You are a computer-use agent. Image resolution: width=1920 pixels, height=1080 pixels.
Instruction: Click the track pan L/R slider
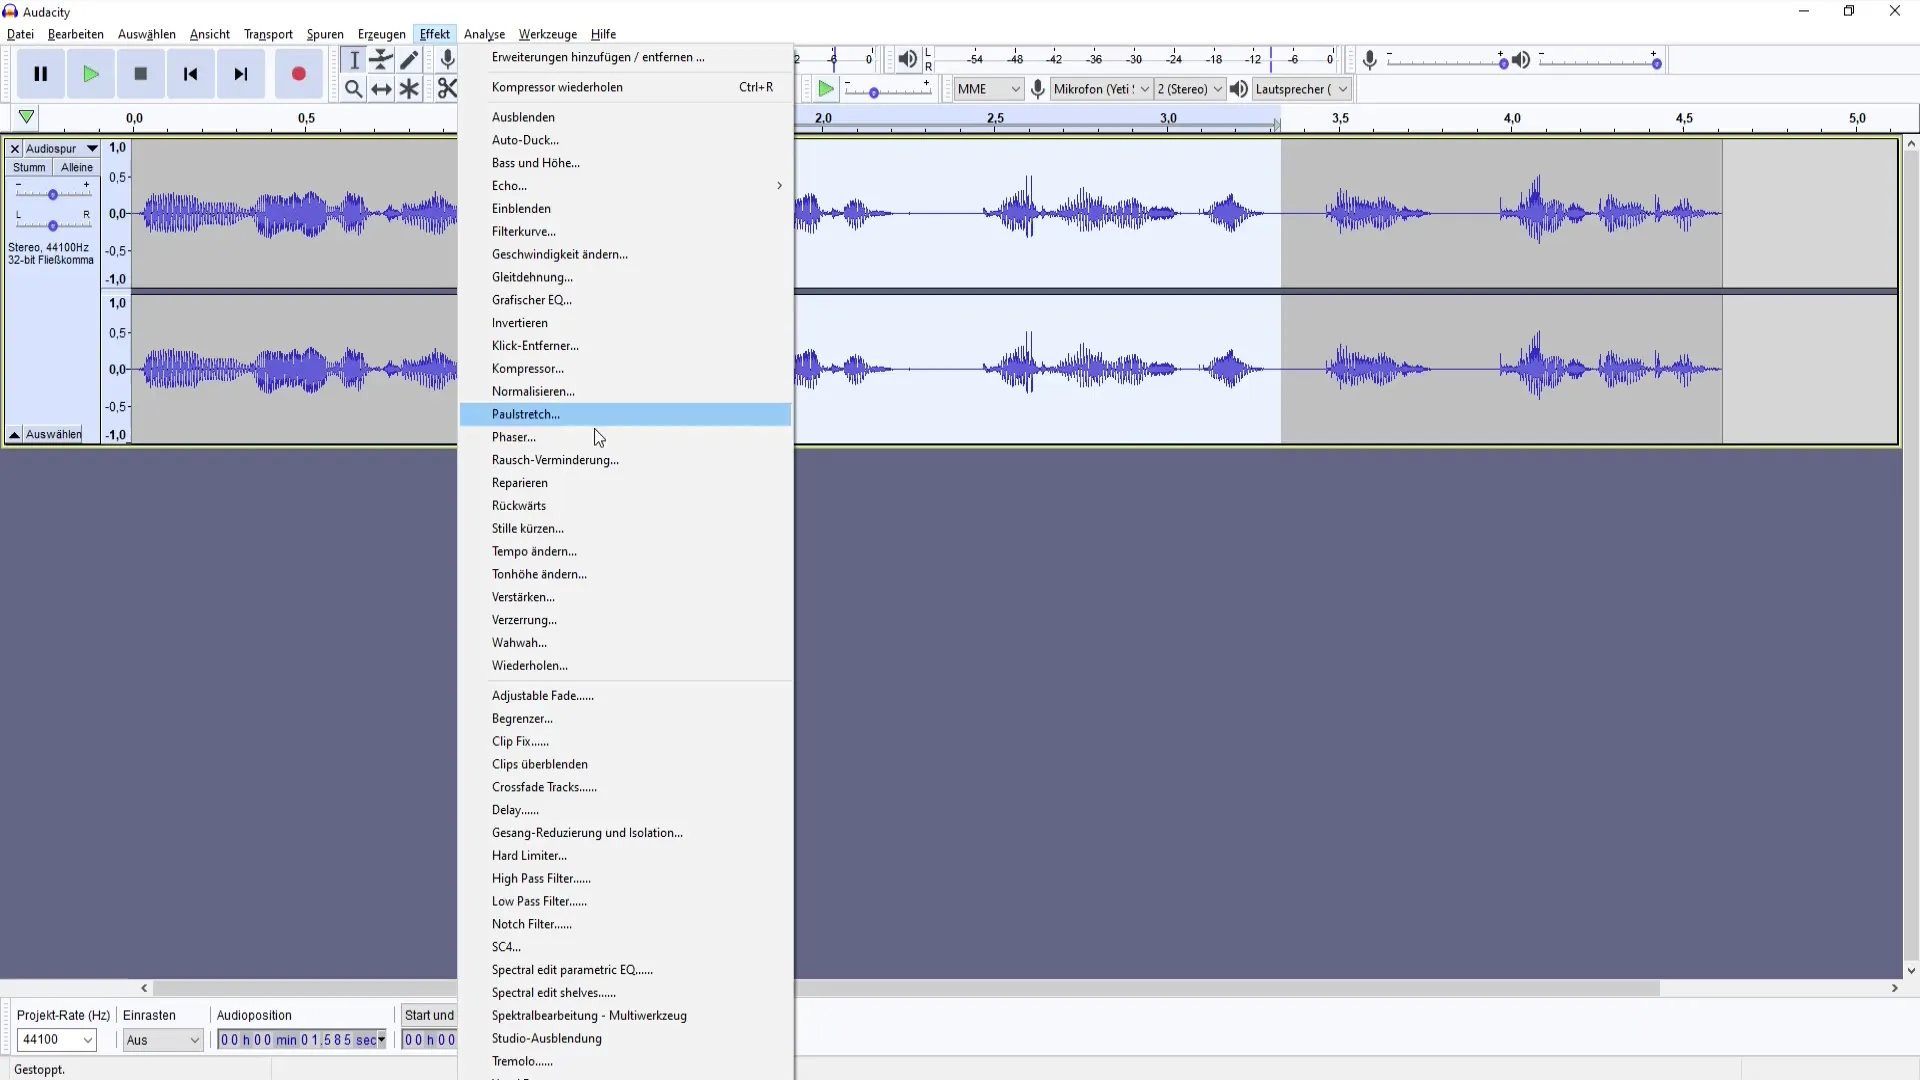(x=52, y=225)
